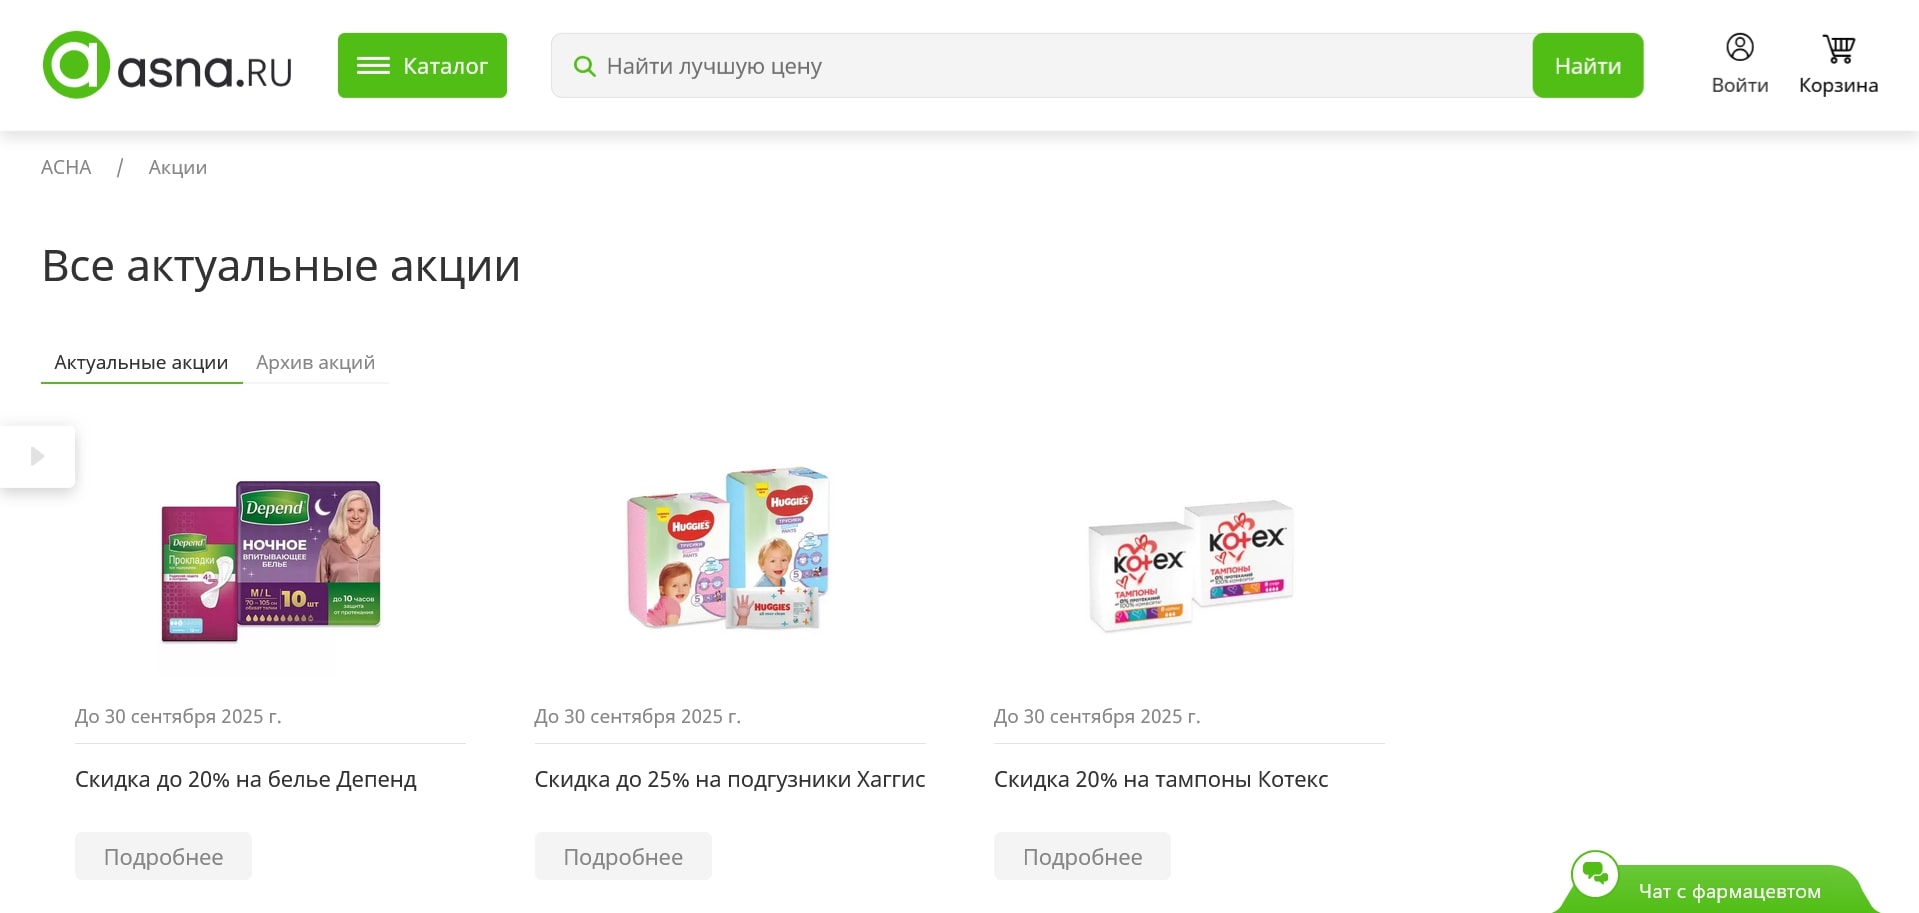The width and height of the screenshot is (1919, 913).
Task: Click the asna.ru logo
Action: [x=167, y=66]
